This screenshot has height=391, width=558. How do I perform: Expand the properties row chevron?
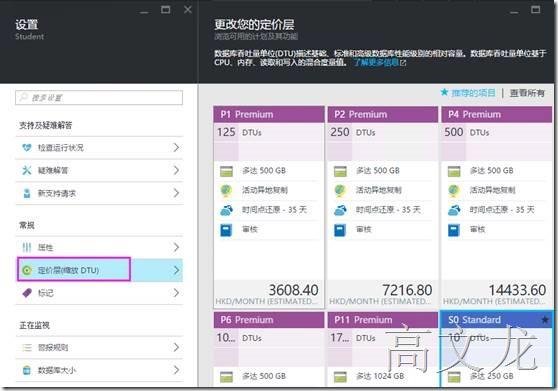[x=176, y=247]
